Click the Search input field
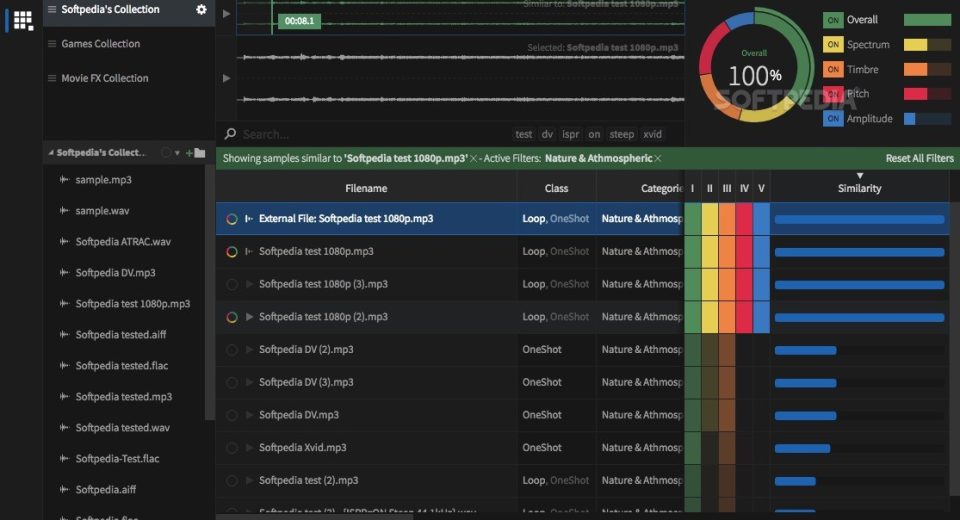The height and width of the screenshot is (520, 960). click(x=373, y=134)
